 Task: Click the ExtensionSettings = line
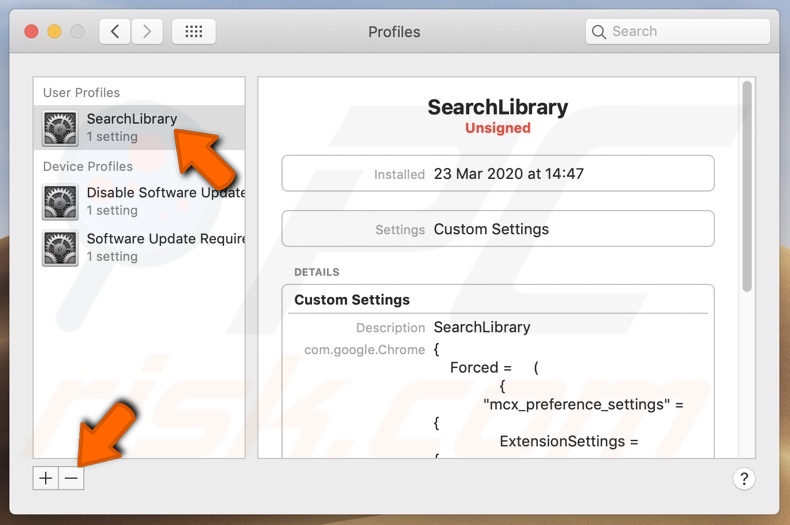point(569,441)
